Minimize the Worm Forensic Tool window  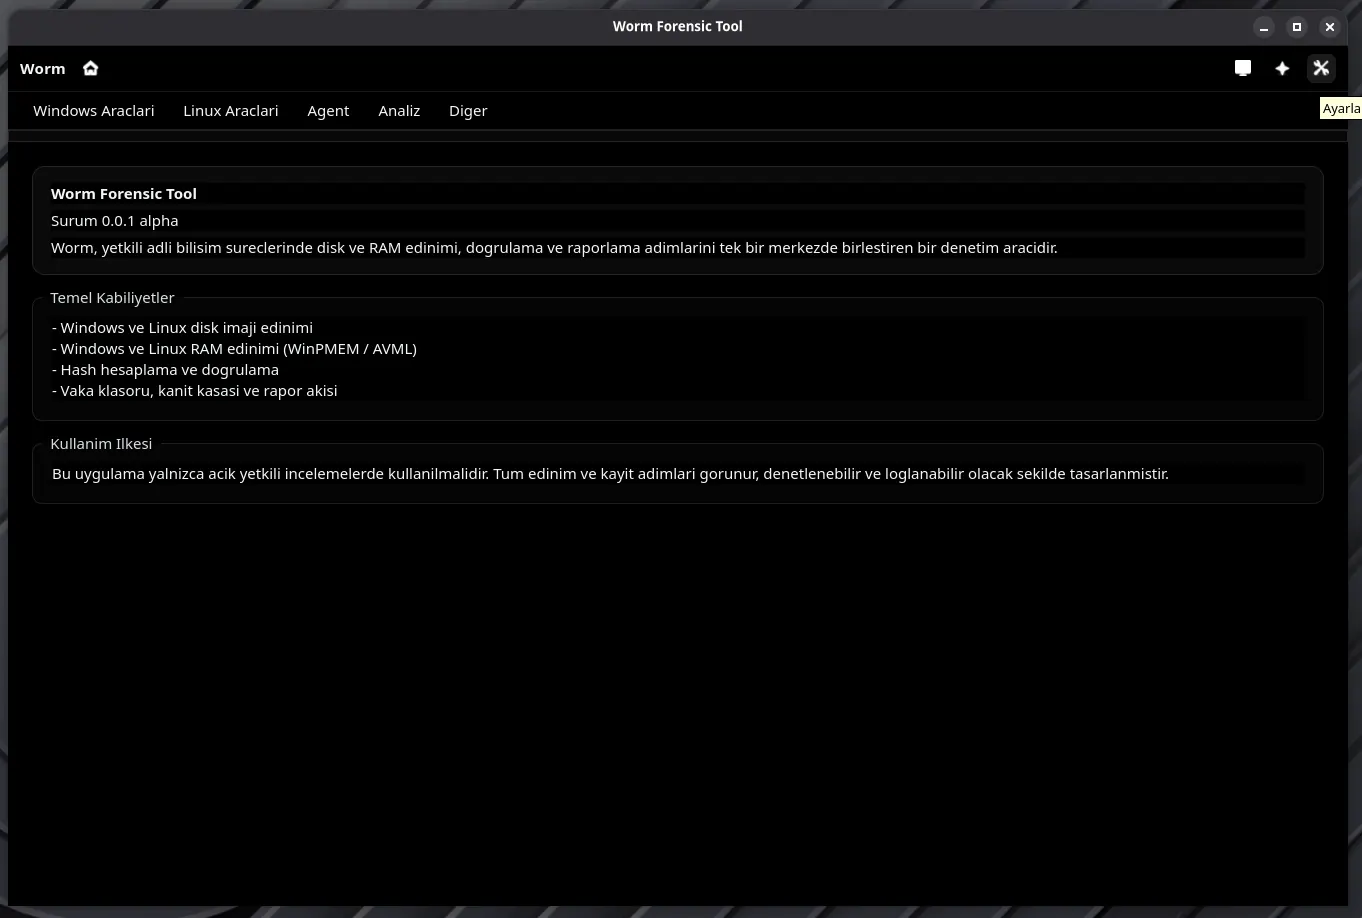point(1264,27)
